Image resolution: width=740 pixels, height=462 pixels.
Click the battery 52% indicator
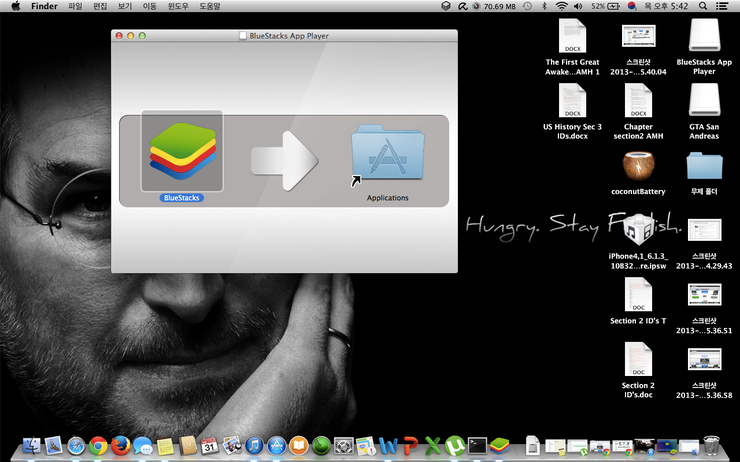[605, 6]
